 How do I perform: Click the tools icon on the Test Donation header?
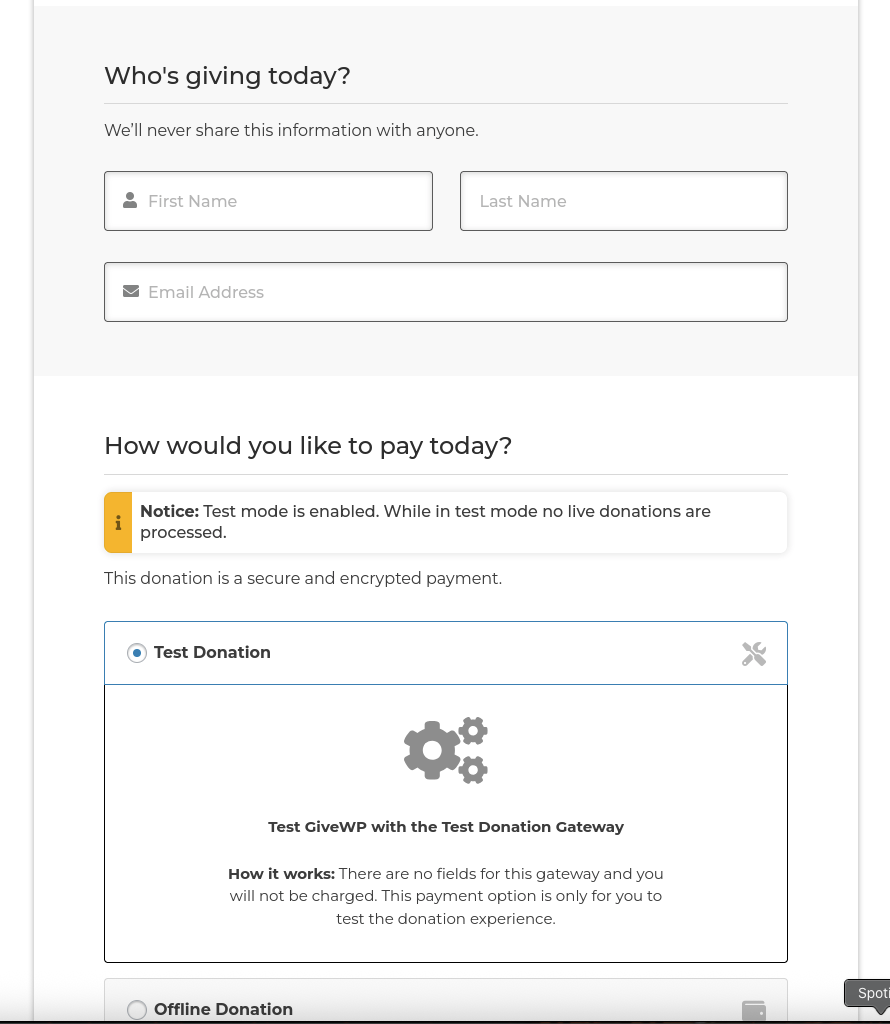(754, 653)
